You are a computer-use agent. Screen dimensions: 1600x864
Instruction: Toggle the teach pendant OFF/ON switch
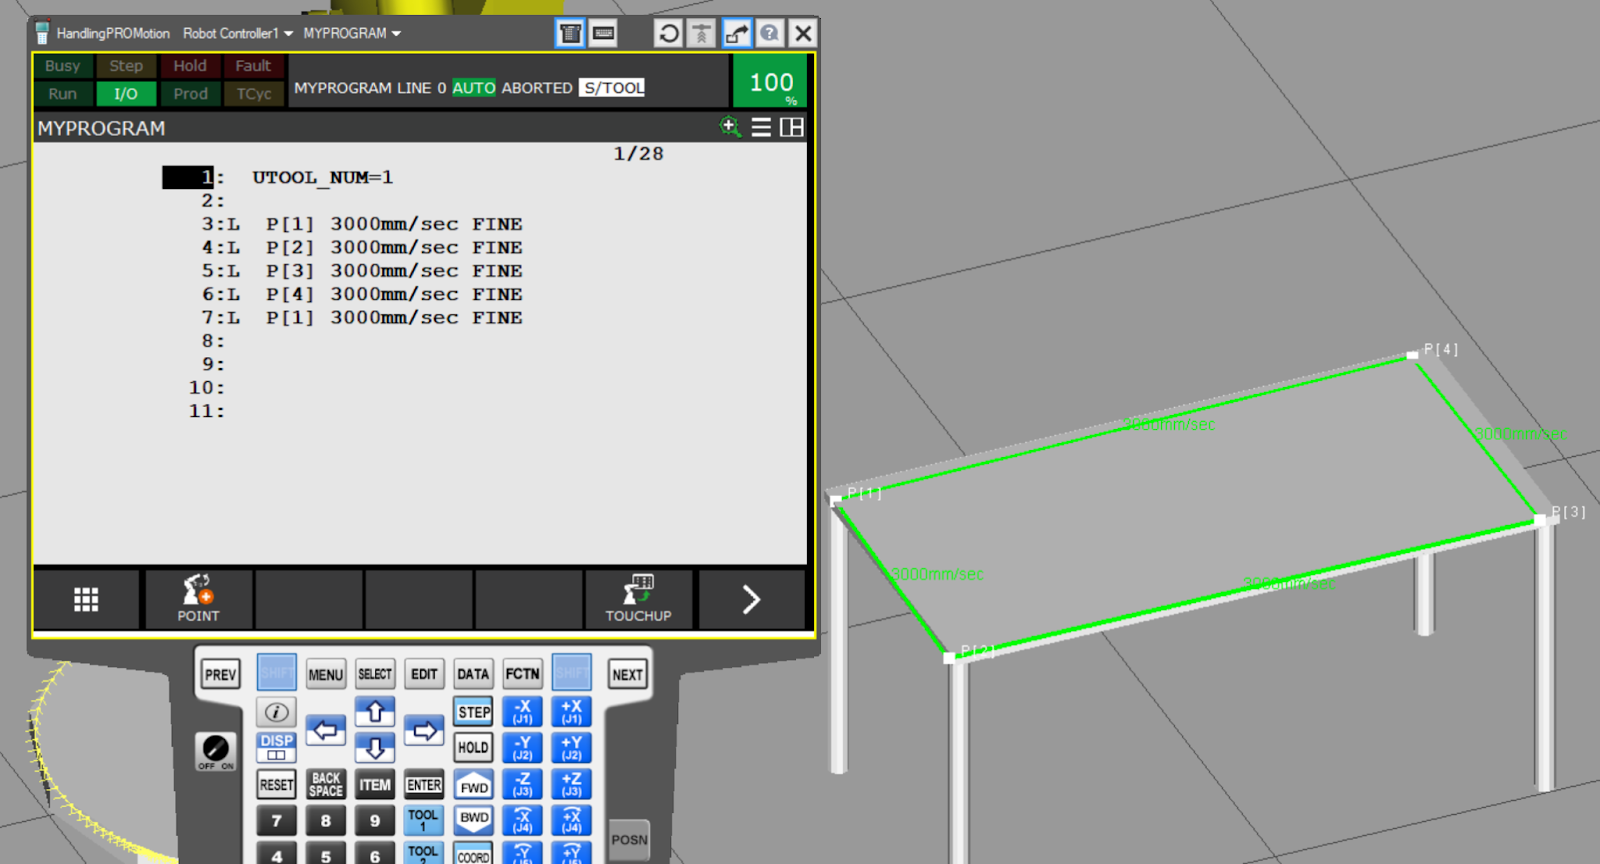(x=215, y=751)
